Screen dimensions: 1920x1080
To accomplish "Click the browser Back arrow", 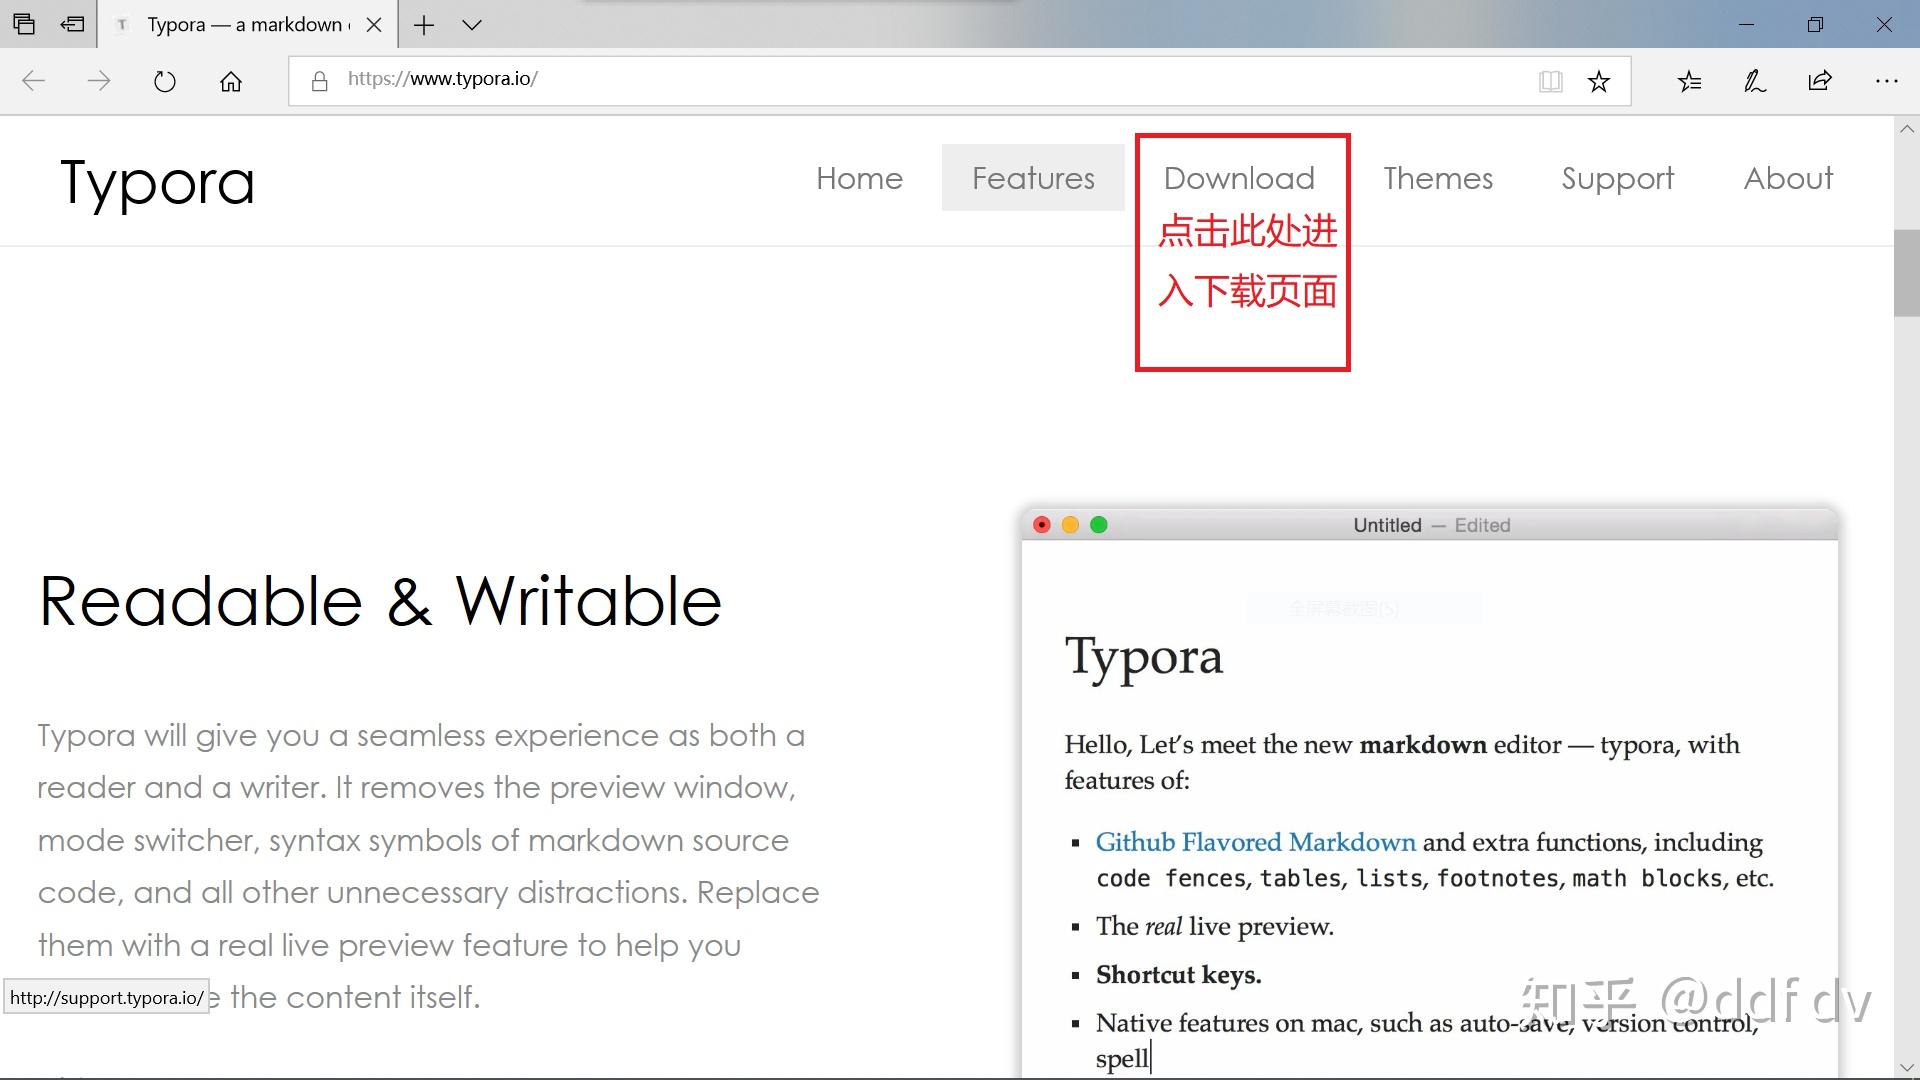I will coord(33,81).
